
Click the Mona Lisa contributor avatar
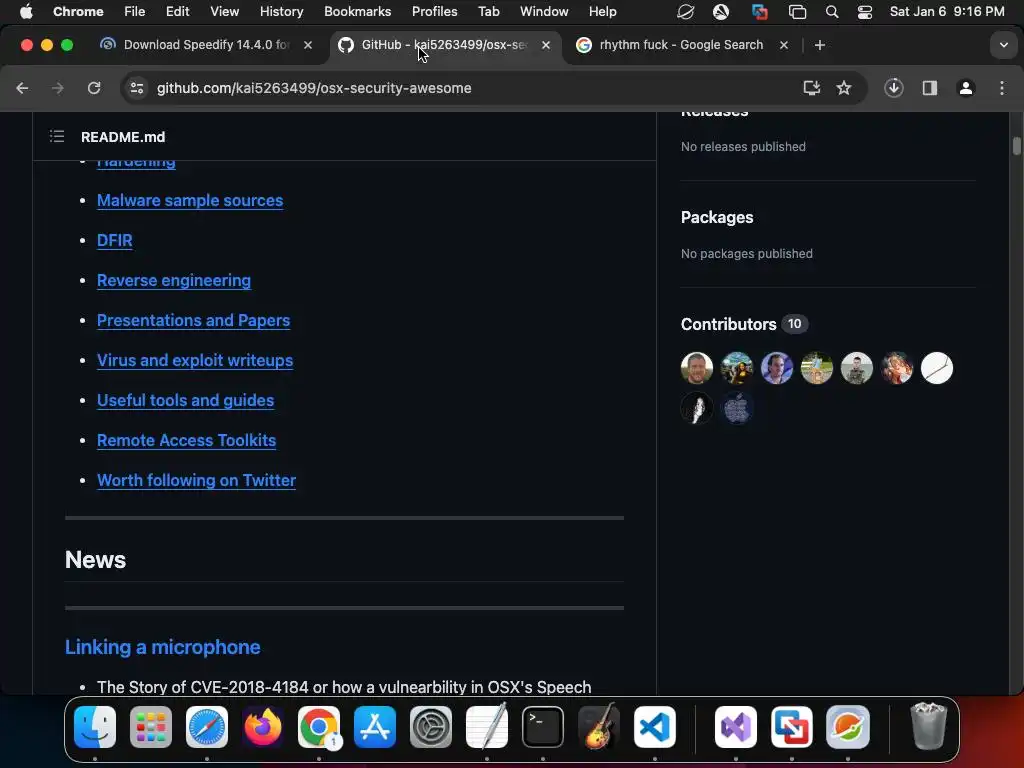tap(737, 368)
